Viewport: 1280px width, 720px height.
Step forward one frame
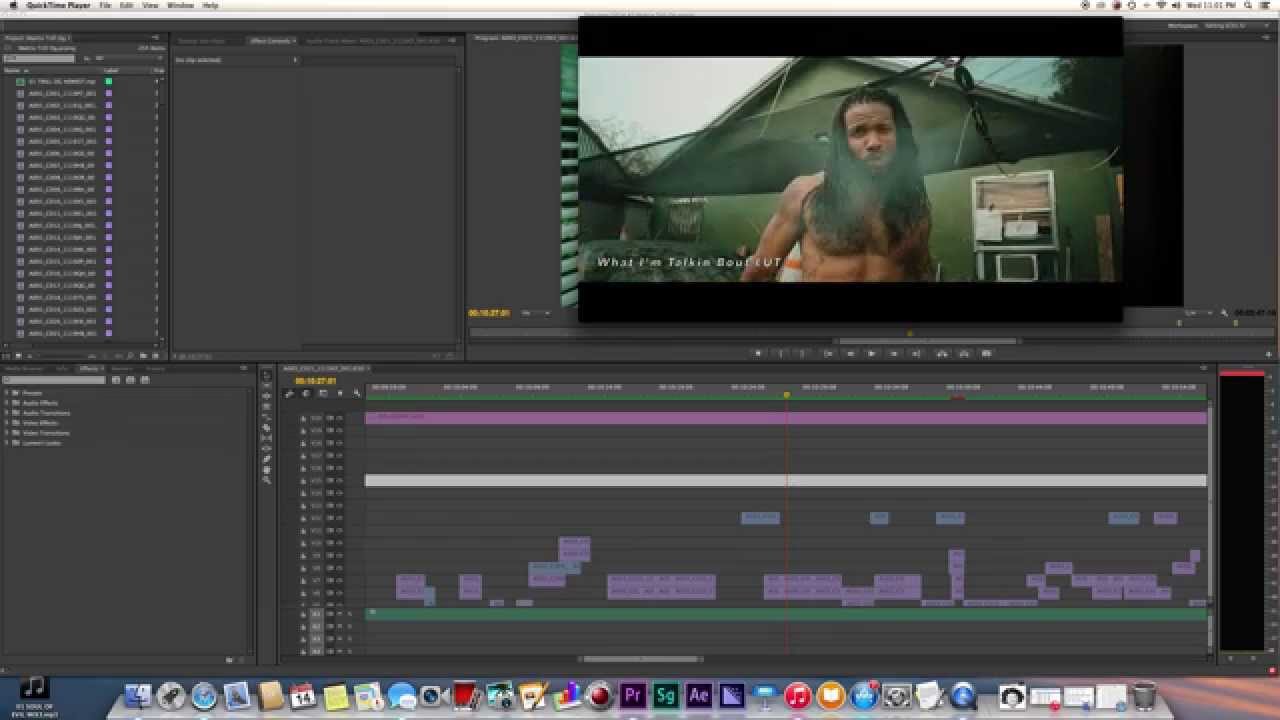pos(894,353)
